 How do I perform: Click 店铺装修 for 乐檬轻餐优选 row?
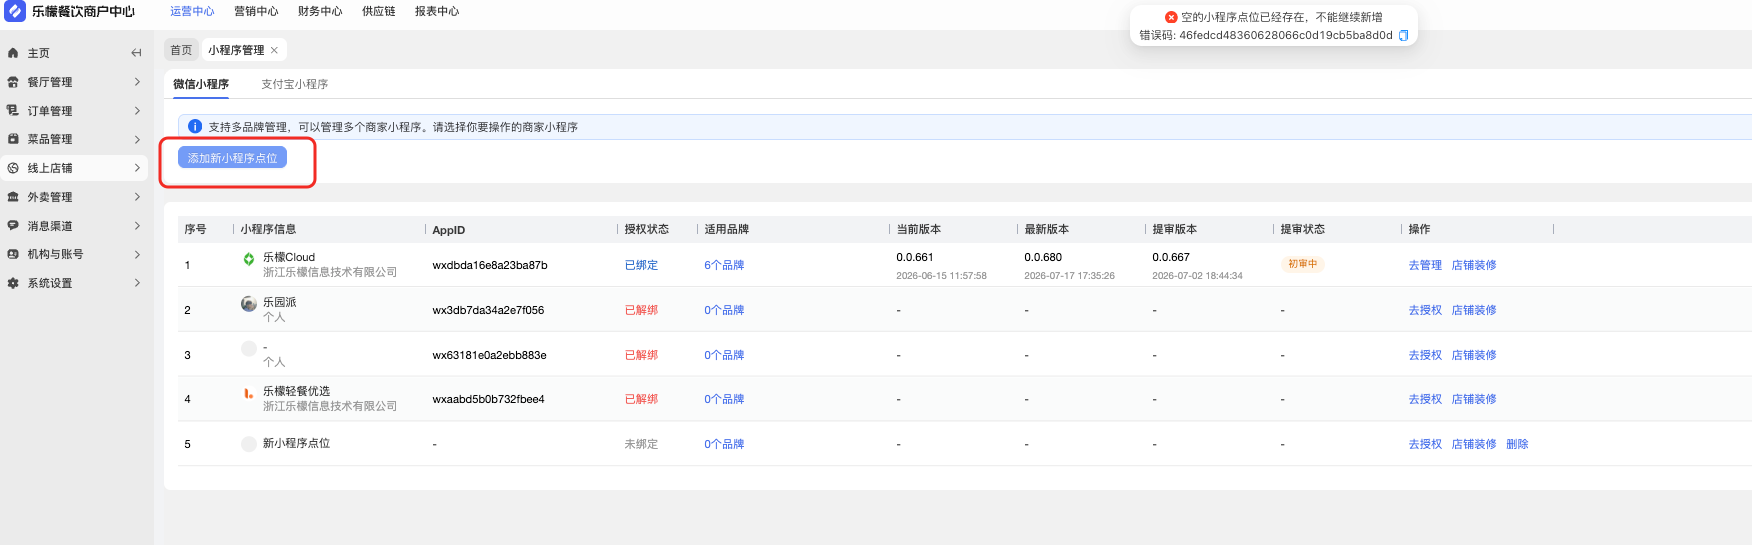(1474, 399)
